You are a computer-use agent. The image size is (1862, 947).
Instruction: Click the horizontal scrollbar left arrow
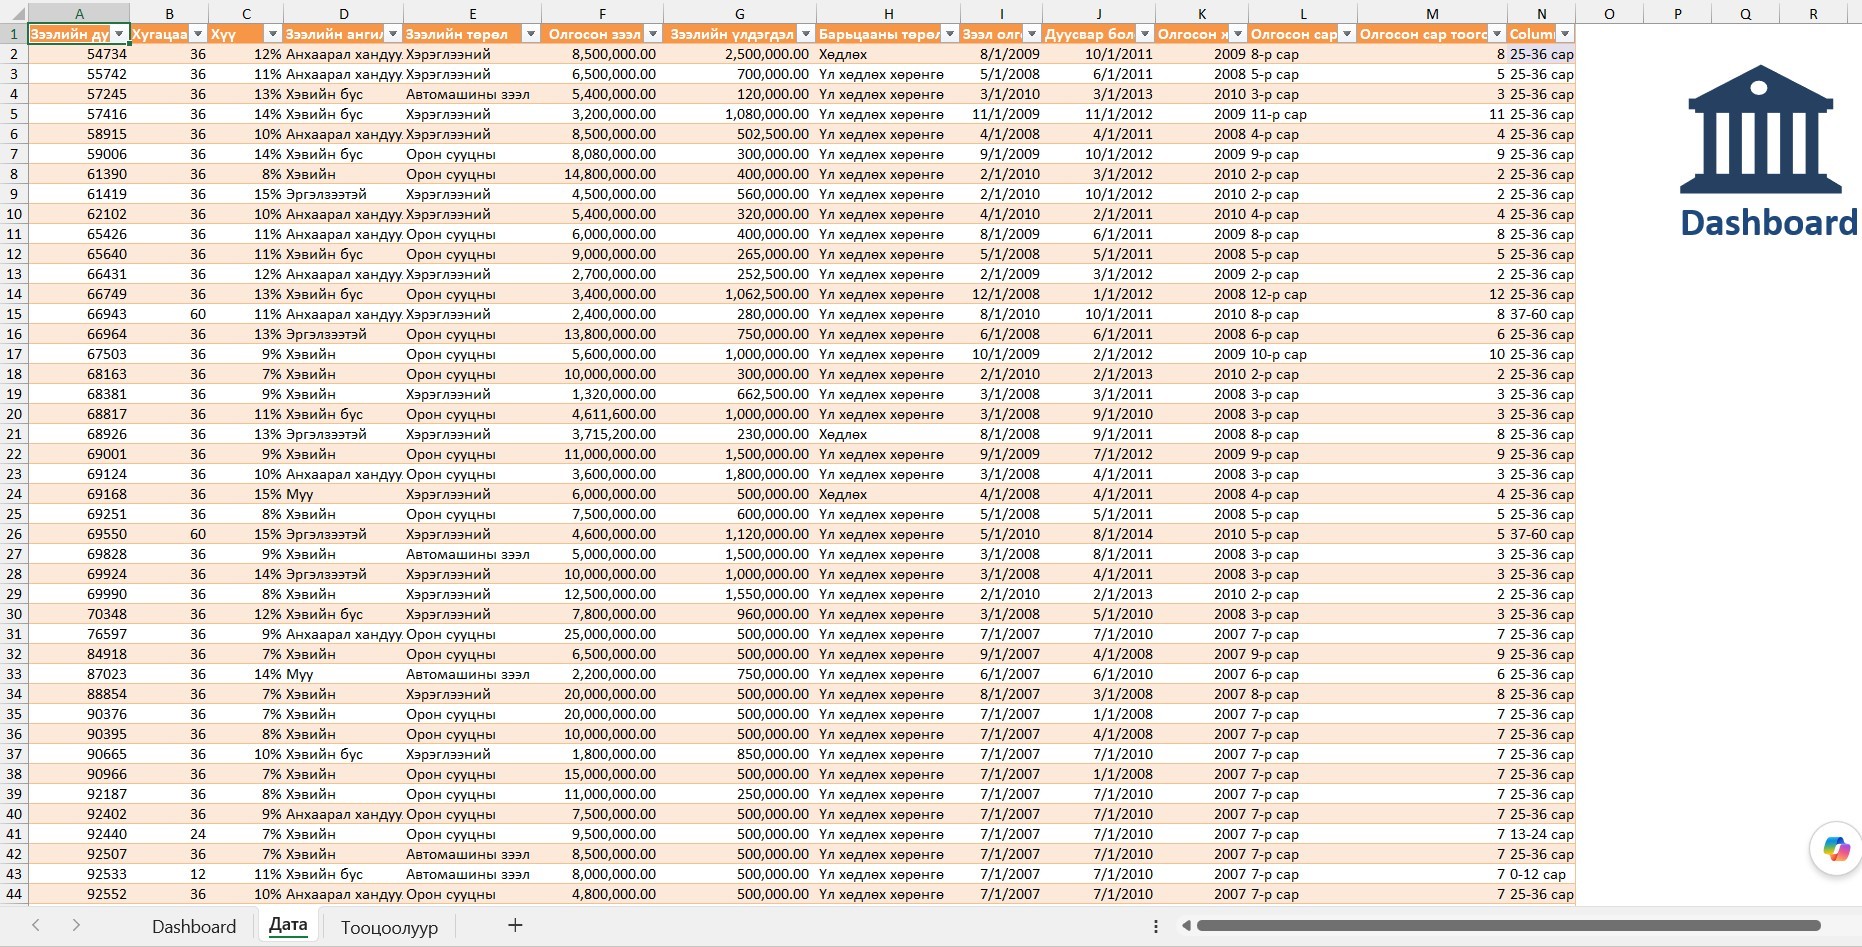[1186, 926]
